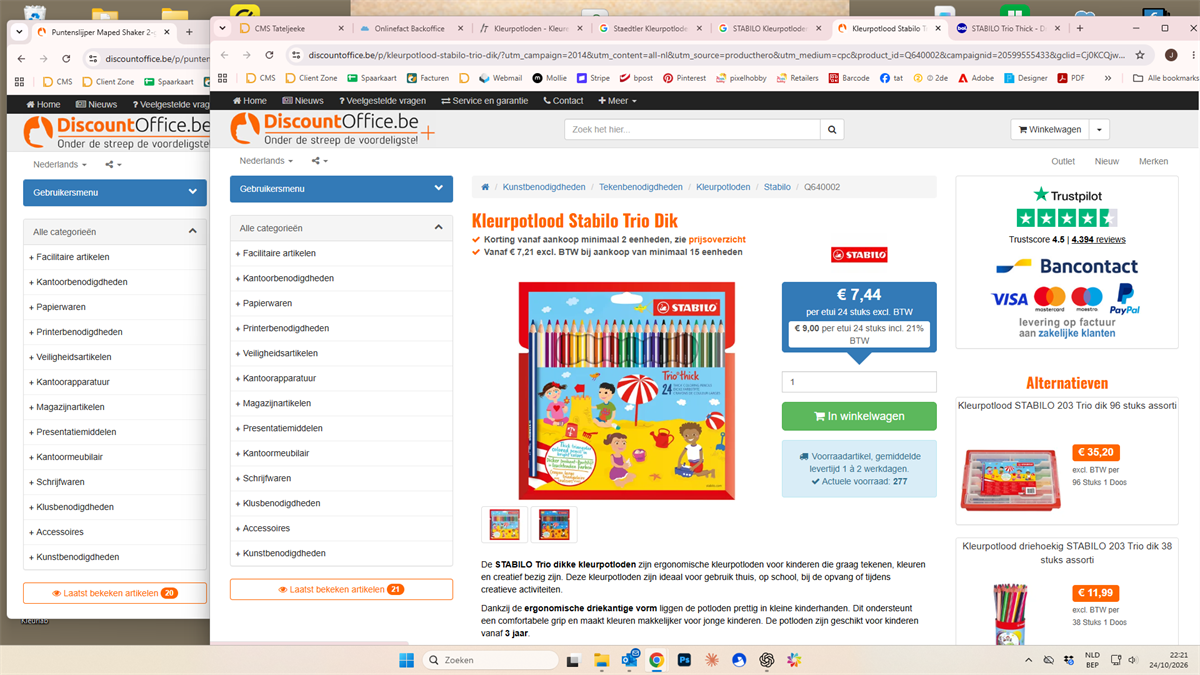Click the share icon next to Nederlands
Image resolution: width=1200 pixels, height=675 pixels.
pyautogui.click(x=319, y=161)
